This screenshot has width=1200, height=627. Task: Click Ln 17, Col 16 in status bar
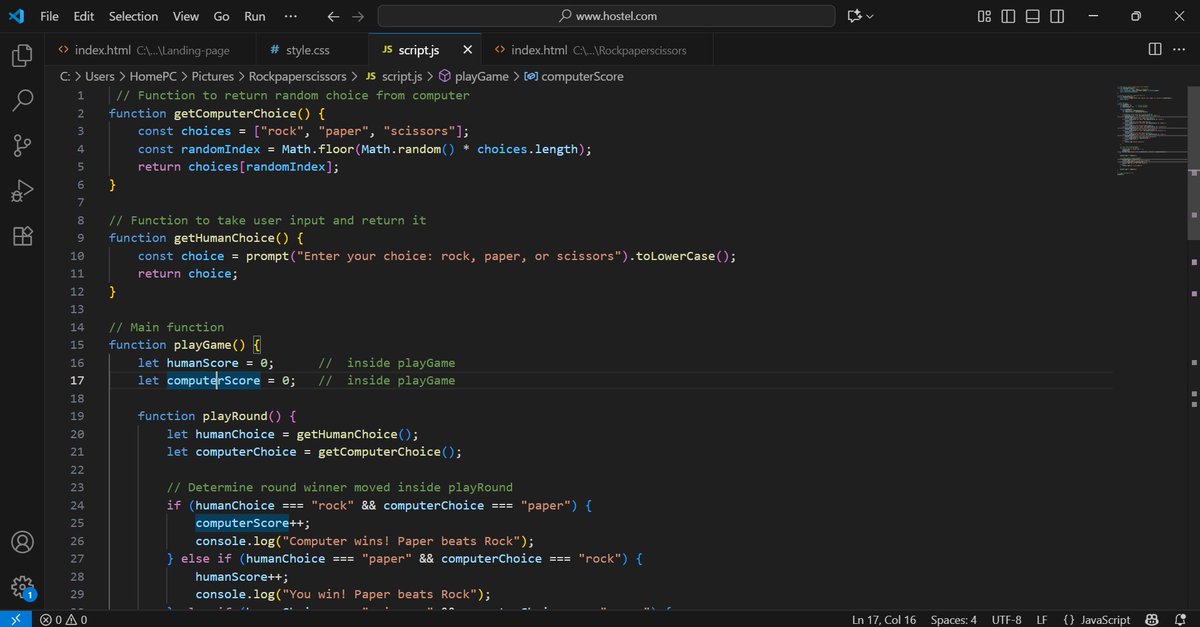pyautogui.click(x=884, y=620)
